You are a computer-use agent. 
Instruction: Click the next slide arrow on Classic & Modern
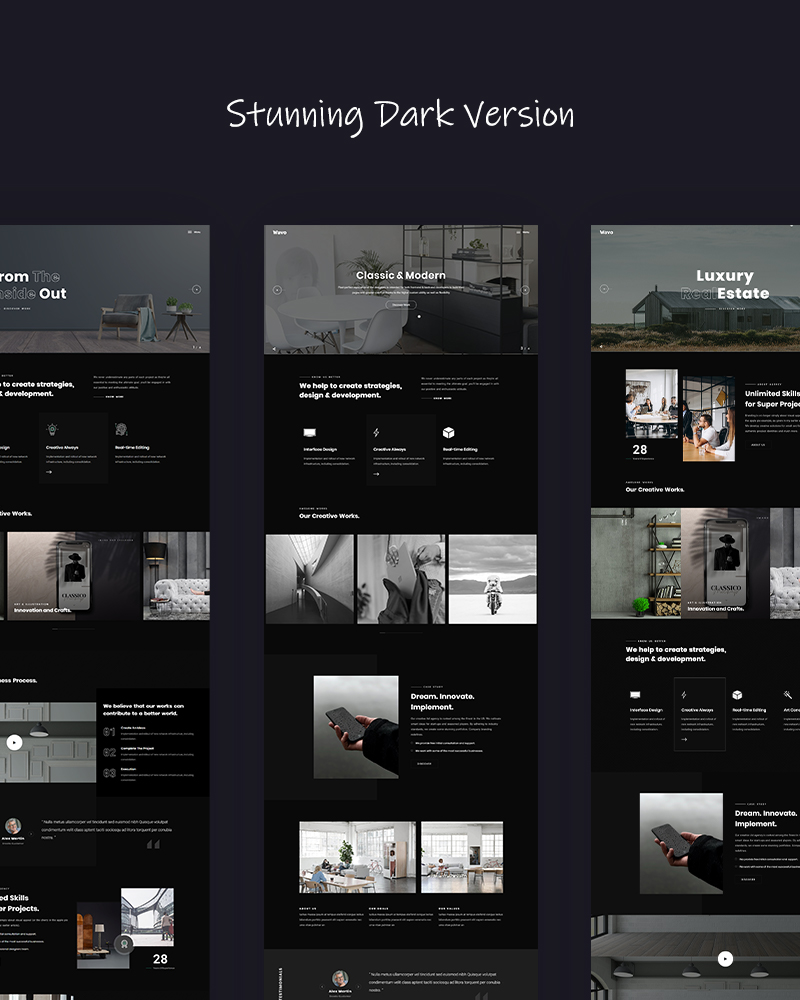[x=525, y=290]
